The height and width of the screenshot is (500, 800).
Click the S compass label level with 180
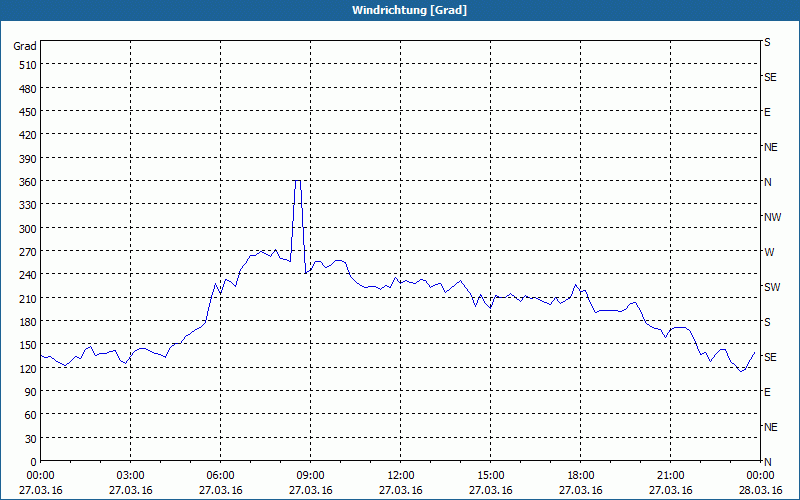[767, 322]
